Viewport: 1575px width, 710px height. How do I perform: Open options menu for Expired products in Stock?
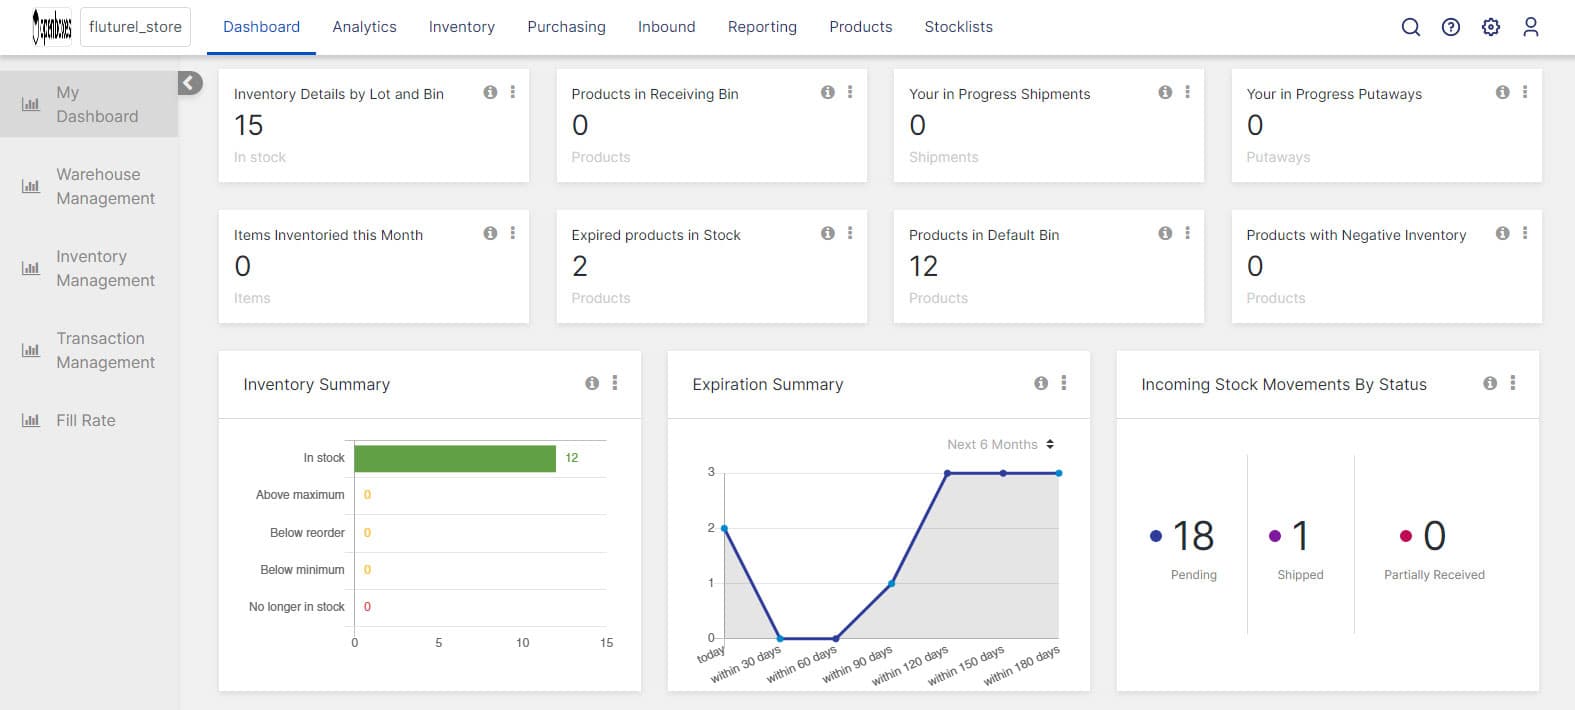click(850, 233)
